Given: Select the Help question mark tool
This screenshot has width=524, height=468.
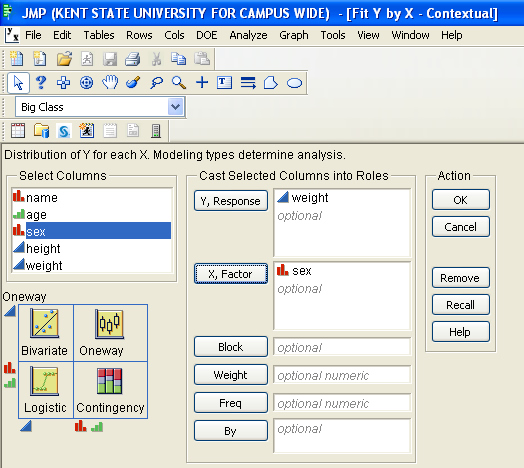Looking at the screenshot, I should (x=41, y=82).
